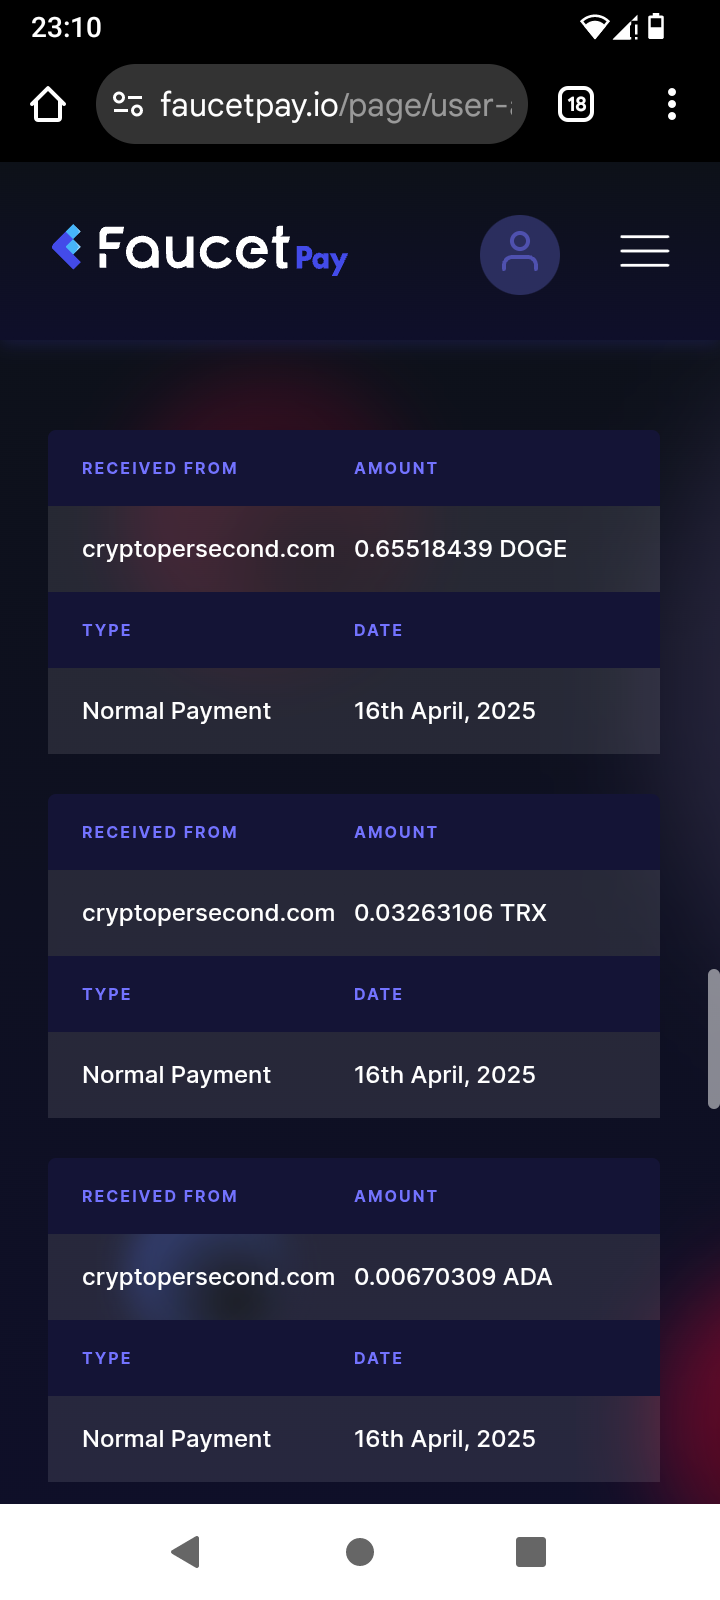720x1600 pixels.
Task: Tap the browser home icon
Action: 48,104
